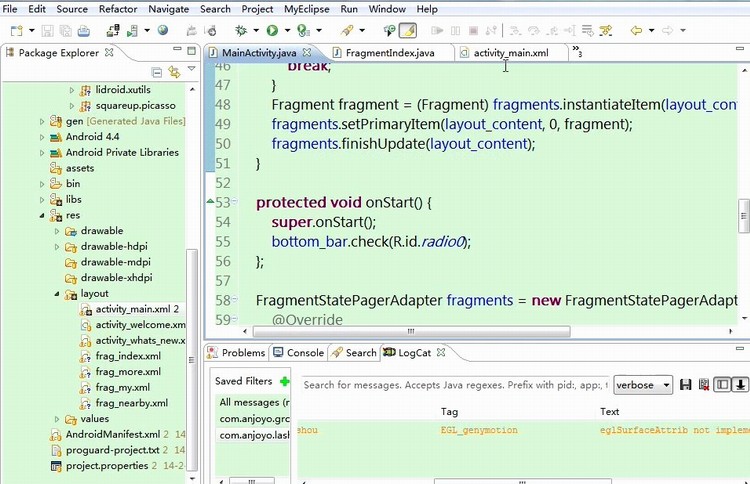Select frag_index.xml file
The width and height of the screenshot is (750, 484).
pyautogui.click(x=128, y=356)
